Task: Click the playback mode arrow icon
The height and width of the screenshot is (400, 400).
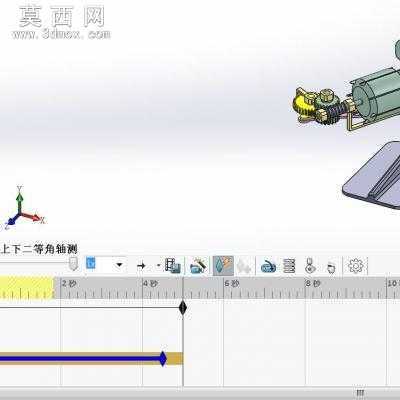Action: pyautogui.click(x=141, y=266)
